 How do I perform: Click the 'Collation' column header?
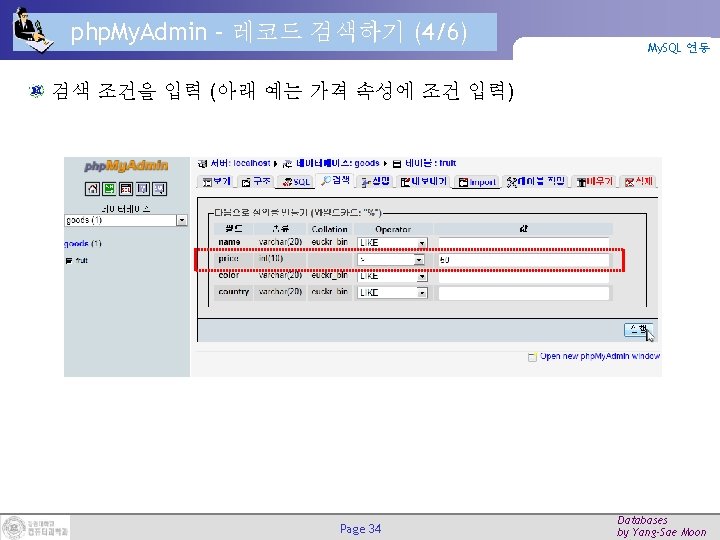[x=329, y=229]
